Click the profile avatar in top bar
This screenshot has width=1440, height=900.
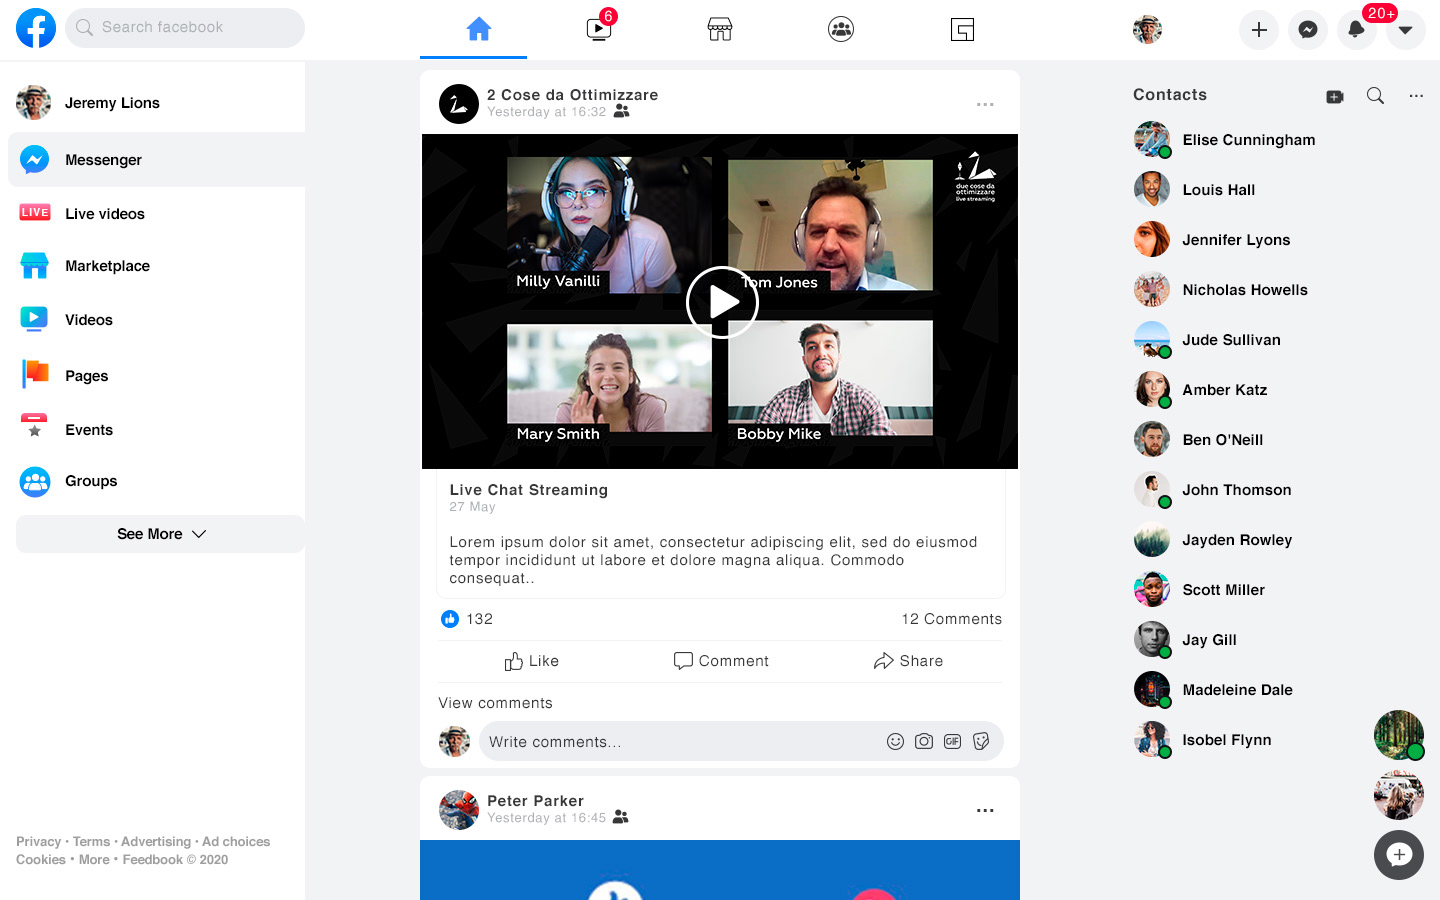(x=1147, y=29)
